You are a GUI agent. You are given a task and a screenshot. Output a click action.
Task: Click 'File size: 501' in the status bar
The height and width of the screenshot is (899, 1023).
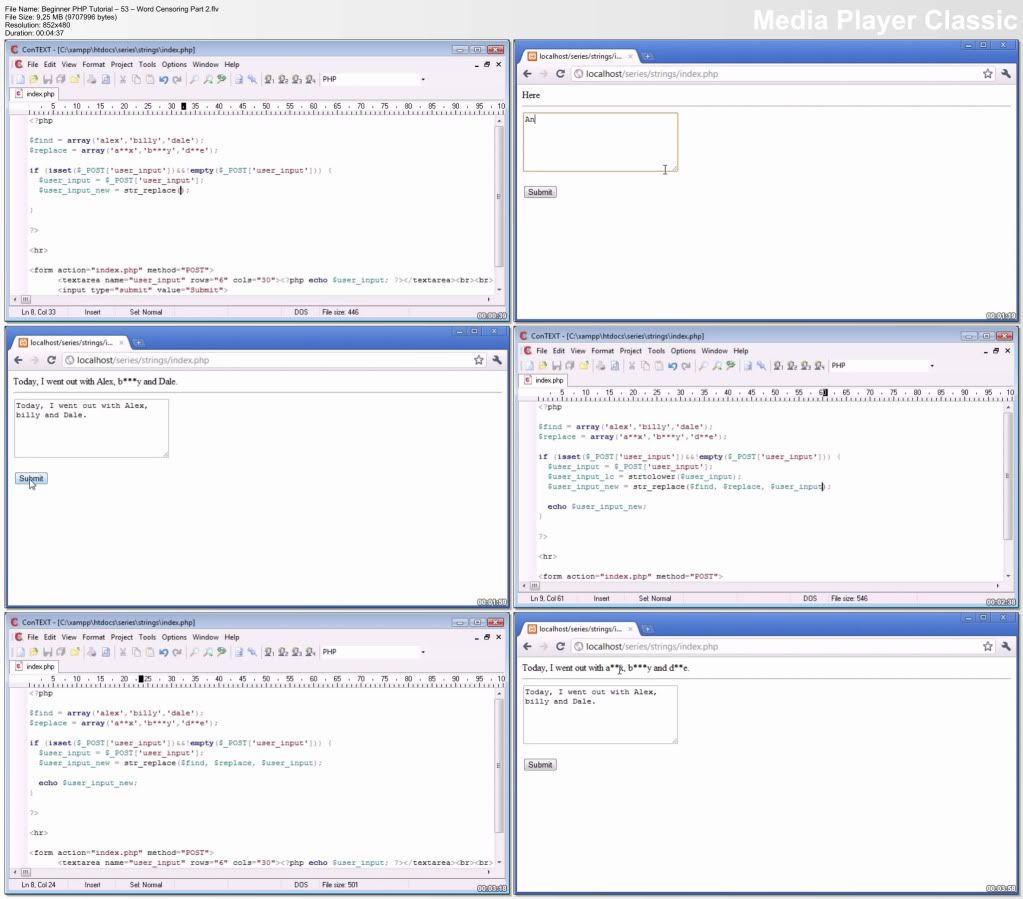point(341,885)
